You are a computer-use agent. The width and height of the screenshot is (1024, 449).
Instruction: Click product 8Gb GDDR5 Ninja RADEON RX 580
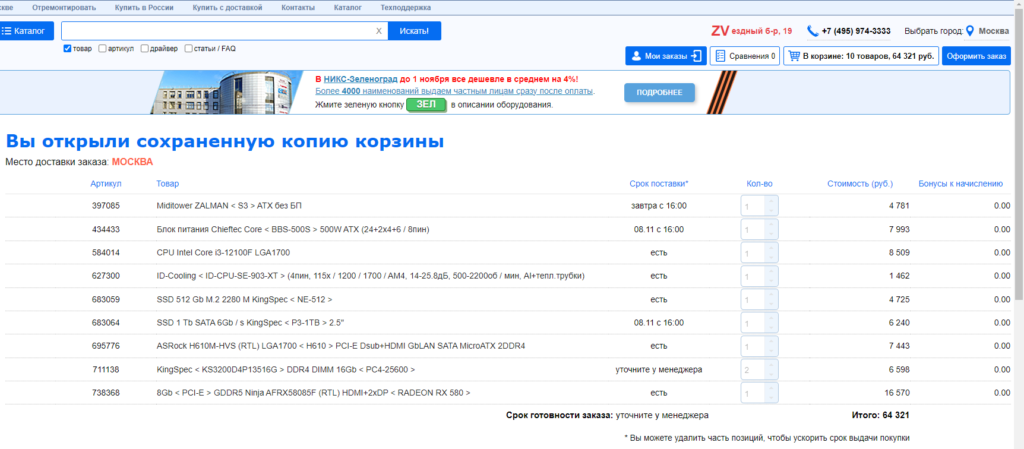coord(313,393)
